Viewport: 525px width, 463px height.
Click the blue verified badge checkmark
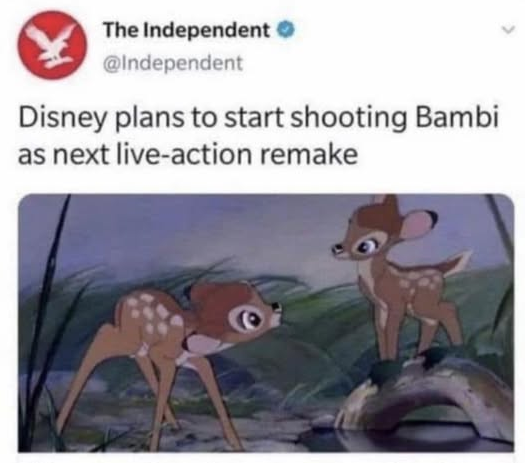[285, 30]
